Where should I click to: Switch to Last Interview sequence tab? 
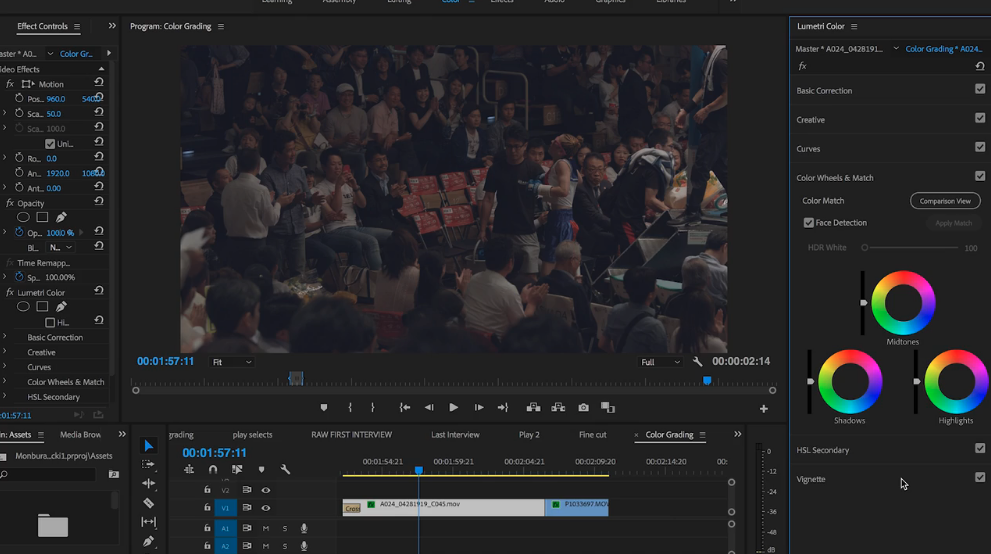click(x=455, y=435)
